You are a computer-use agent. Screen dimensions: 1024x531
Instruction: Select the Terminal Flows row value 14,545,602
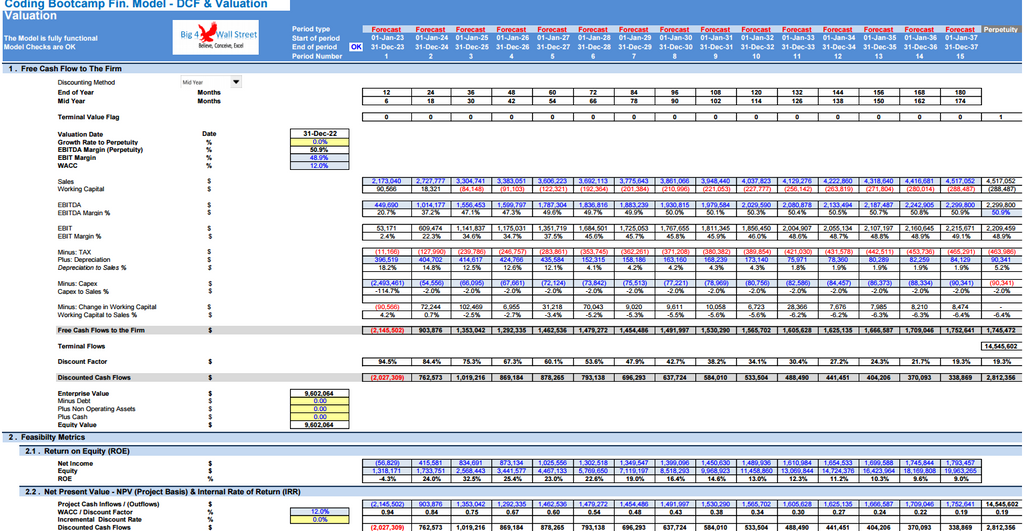[1000, 346]
